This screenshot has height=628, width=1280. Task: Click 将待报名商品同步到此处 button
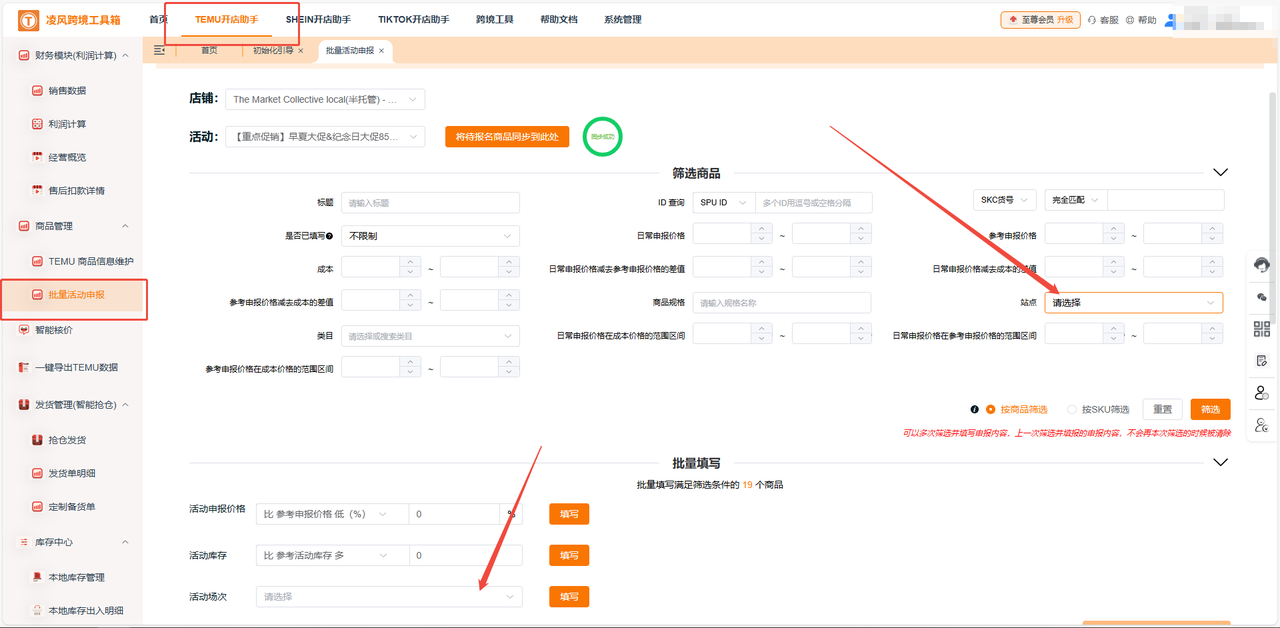506,135
